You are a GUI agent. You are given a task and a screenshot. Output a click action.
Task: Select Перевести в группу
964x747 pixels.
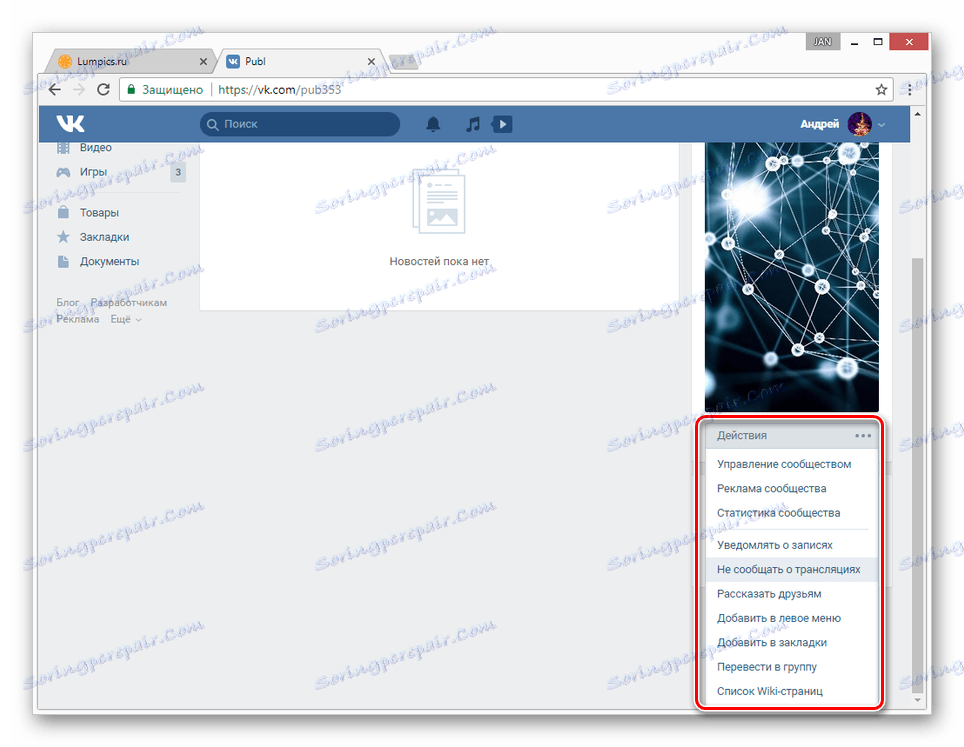coord(767,667)
